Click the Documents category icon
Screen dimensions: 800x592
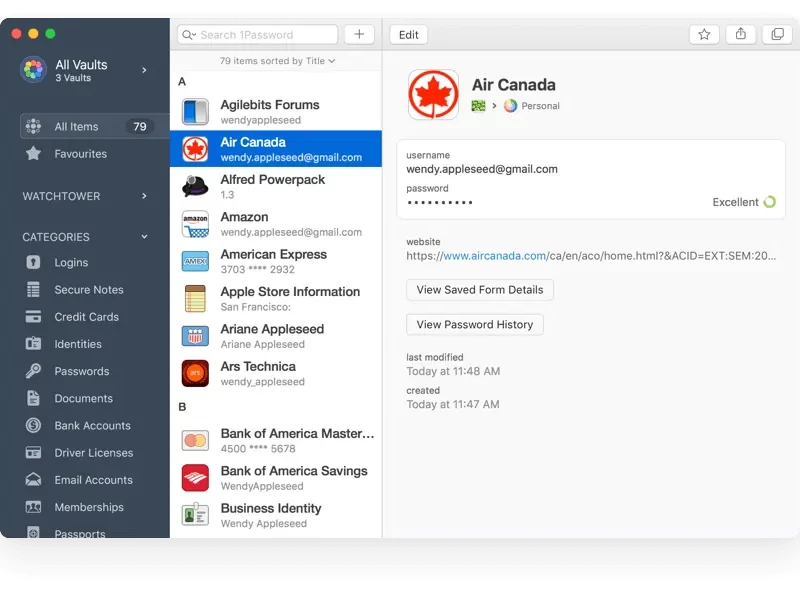(33, 398)
